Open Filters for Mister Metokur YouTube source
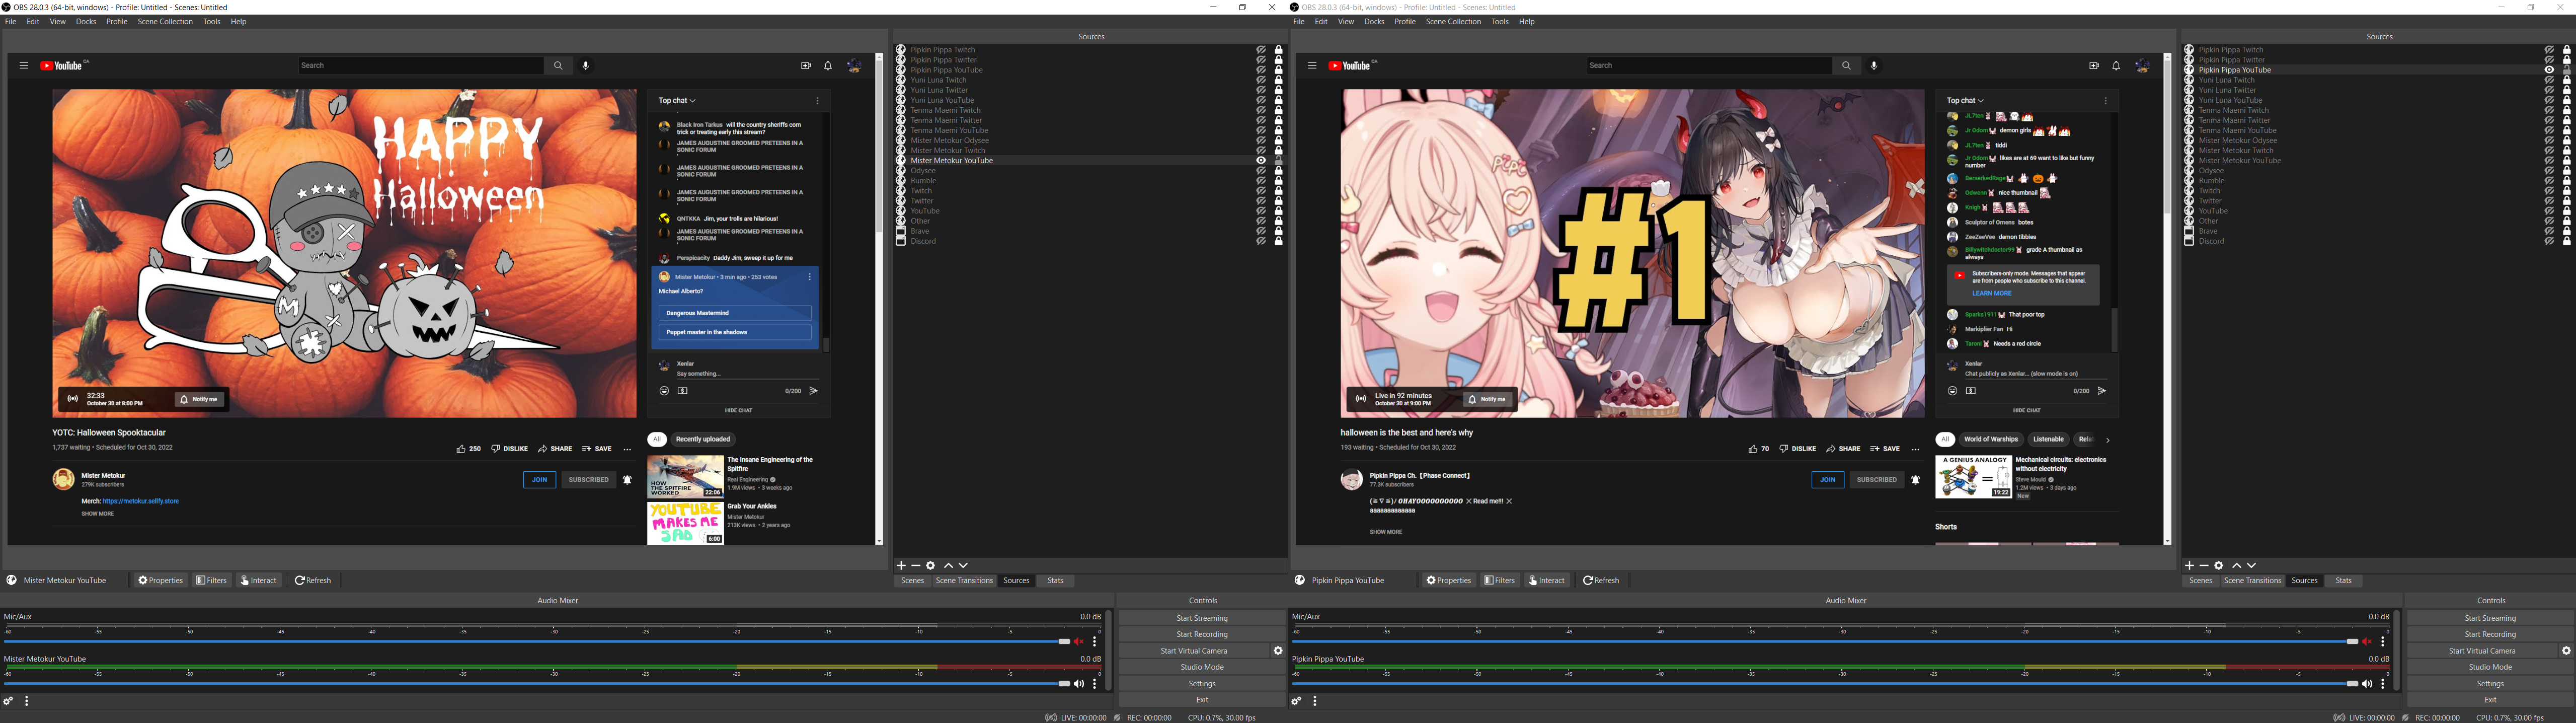The image size is (2576, 723). 211,581
